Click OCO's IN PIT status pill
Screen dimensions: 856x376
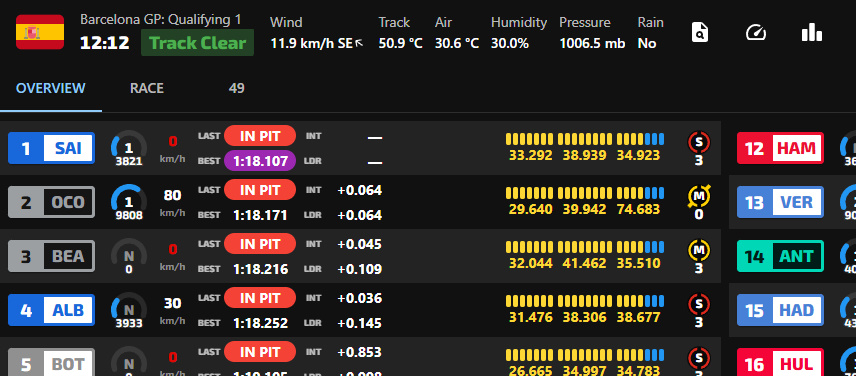pyautogui.click(x=260, y=189)
